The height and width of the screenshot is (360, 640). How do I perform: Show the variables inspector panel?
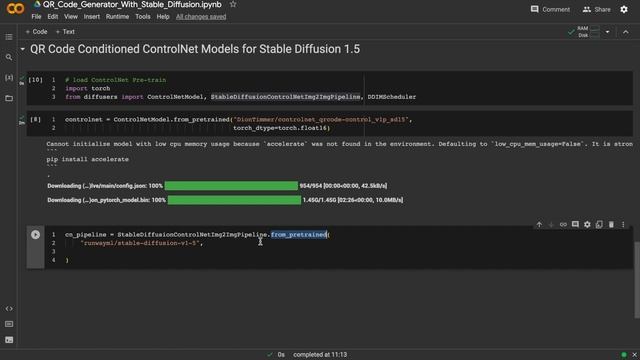(x=9, y=78)
